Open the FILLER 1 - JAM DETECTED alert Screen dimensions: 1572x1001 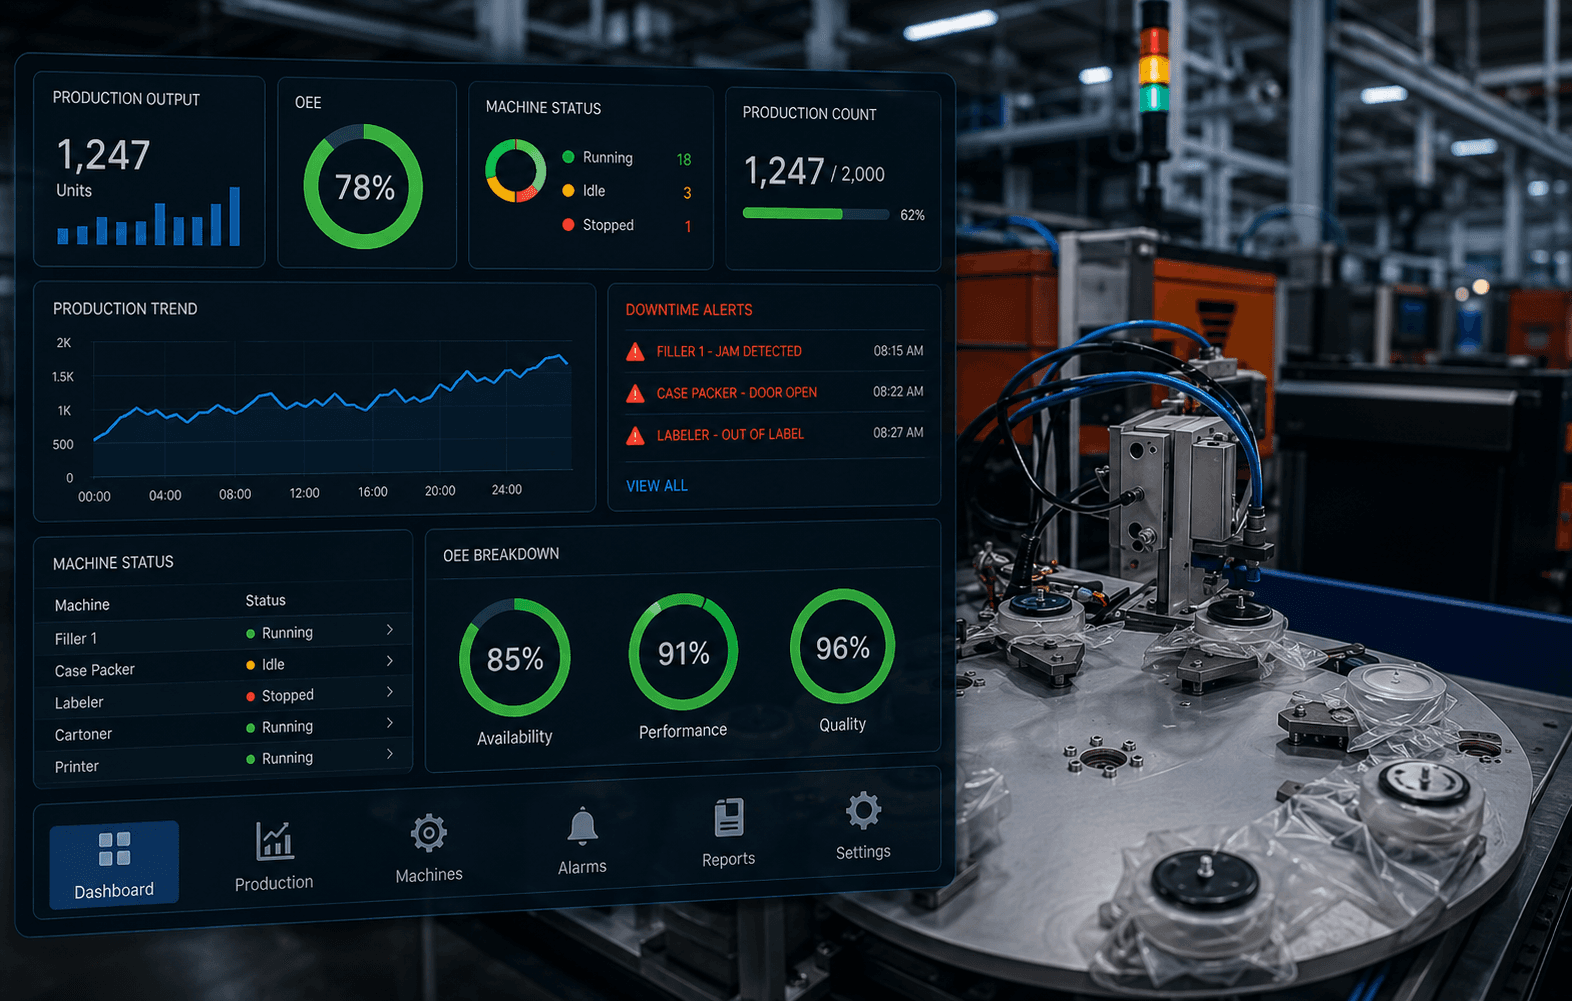[729, 352]
